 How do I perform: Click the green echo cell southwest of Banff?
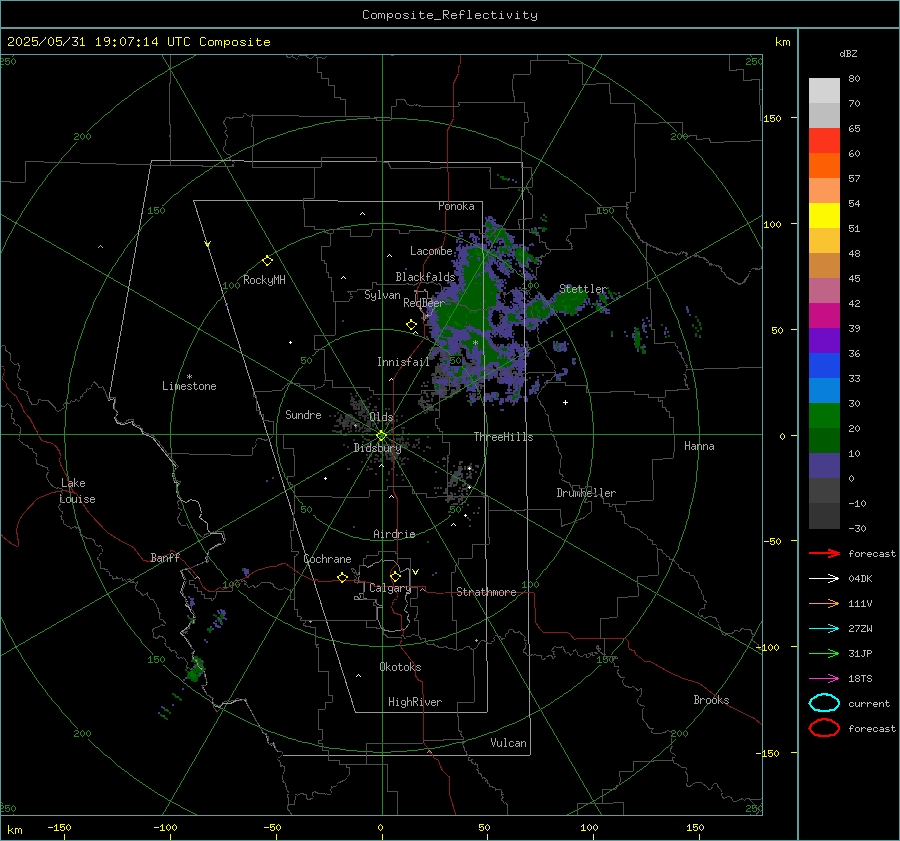[195, 669]
